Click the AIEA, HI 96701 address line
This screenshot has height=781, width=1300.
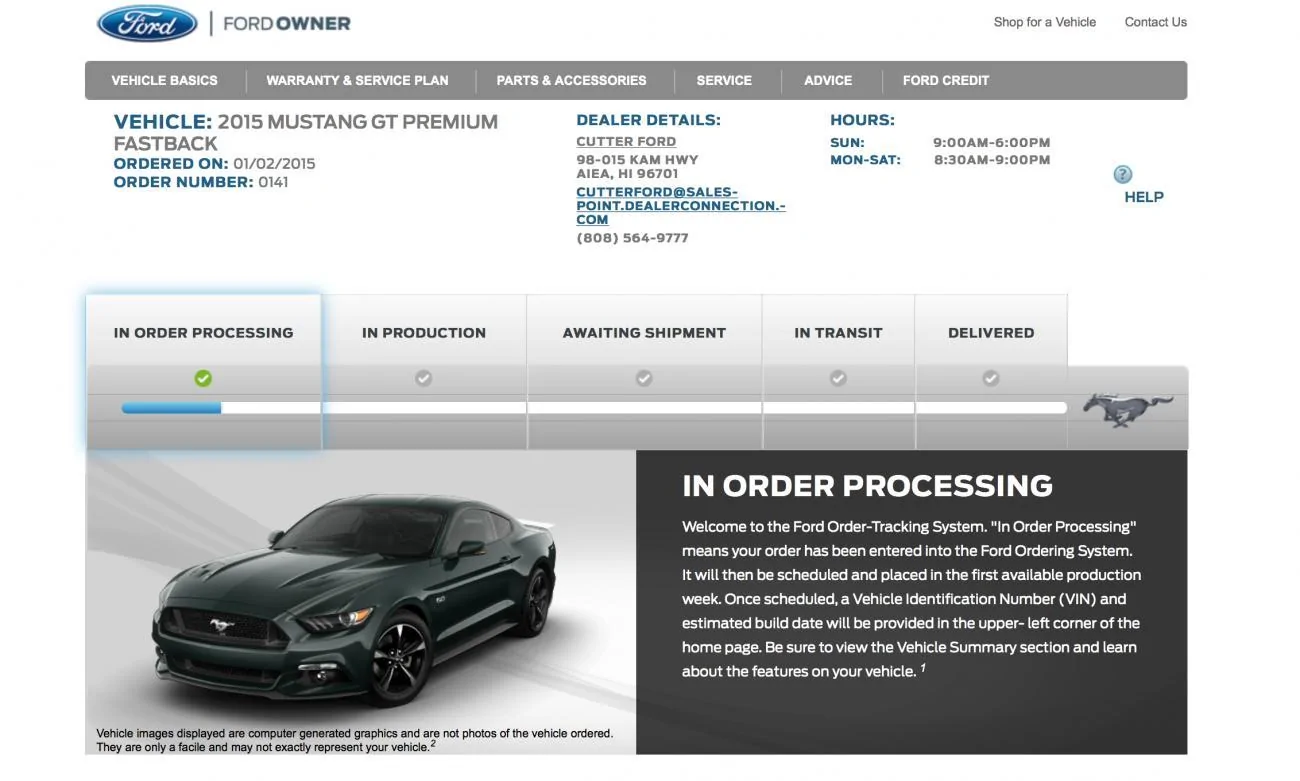[627, 173]
